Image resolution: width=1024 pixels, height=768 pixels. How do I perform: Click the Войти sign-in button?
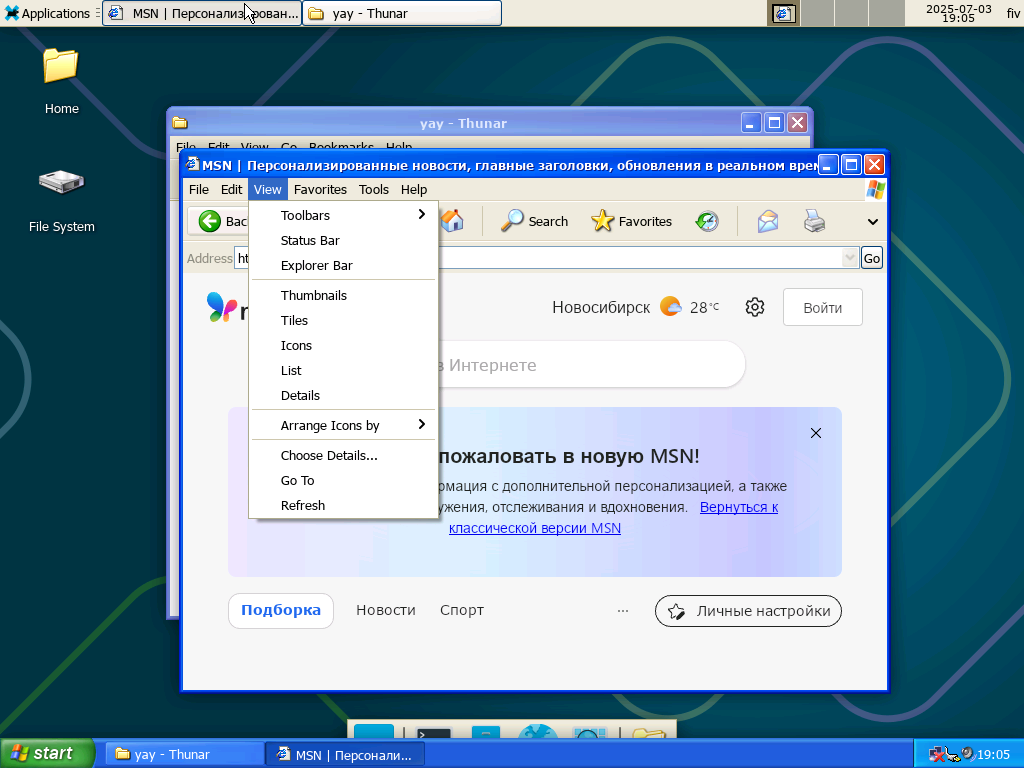click(x=822, y=307)
